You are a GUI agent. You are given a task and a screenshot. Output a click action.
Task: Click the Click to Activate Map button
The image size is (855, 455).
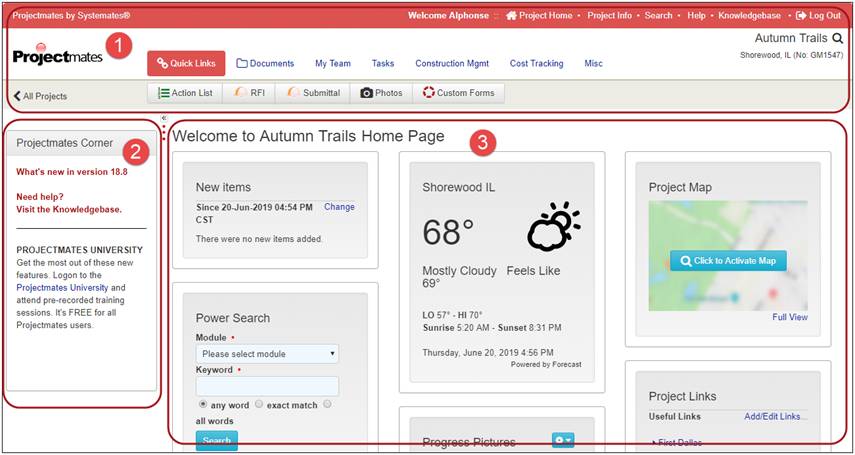(728, 261)
